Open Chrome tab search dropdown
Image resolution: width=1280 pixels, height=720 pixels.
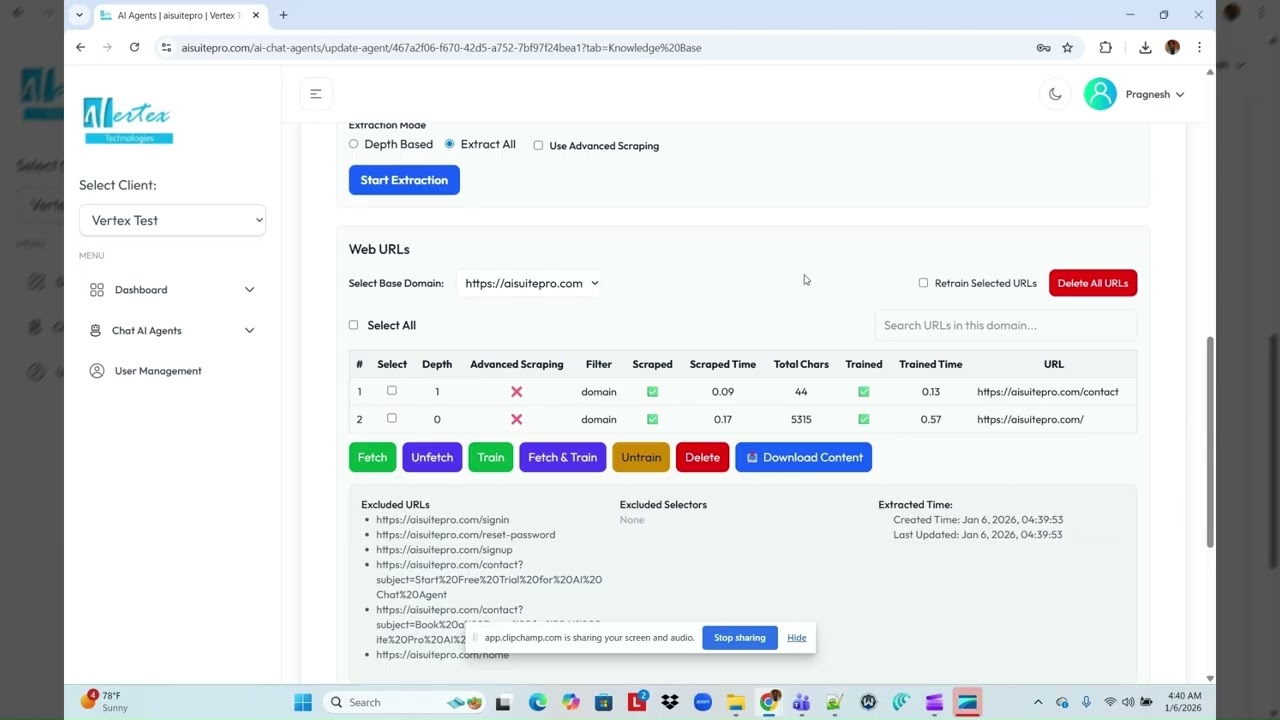(80, 15)
